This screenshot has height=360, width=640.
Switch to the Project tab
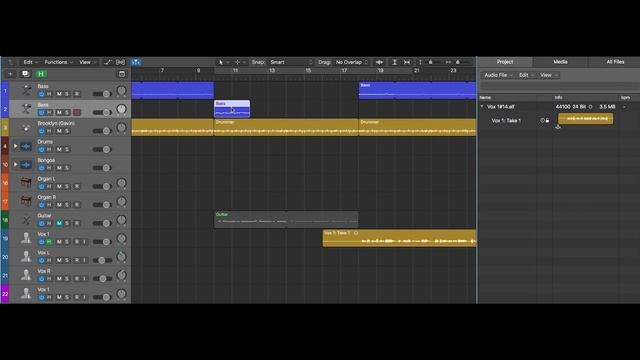click(505, 62)
